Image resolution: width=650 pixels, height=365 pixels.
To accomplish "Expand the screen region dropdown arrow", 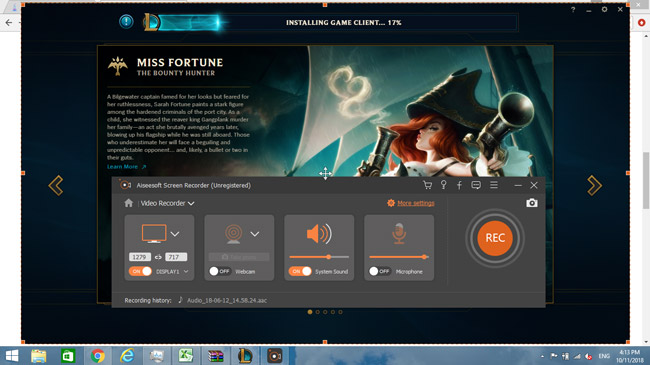I will tap(175, 234).
